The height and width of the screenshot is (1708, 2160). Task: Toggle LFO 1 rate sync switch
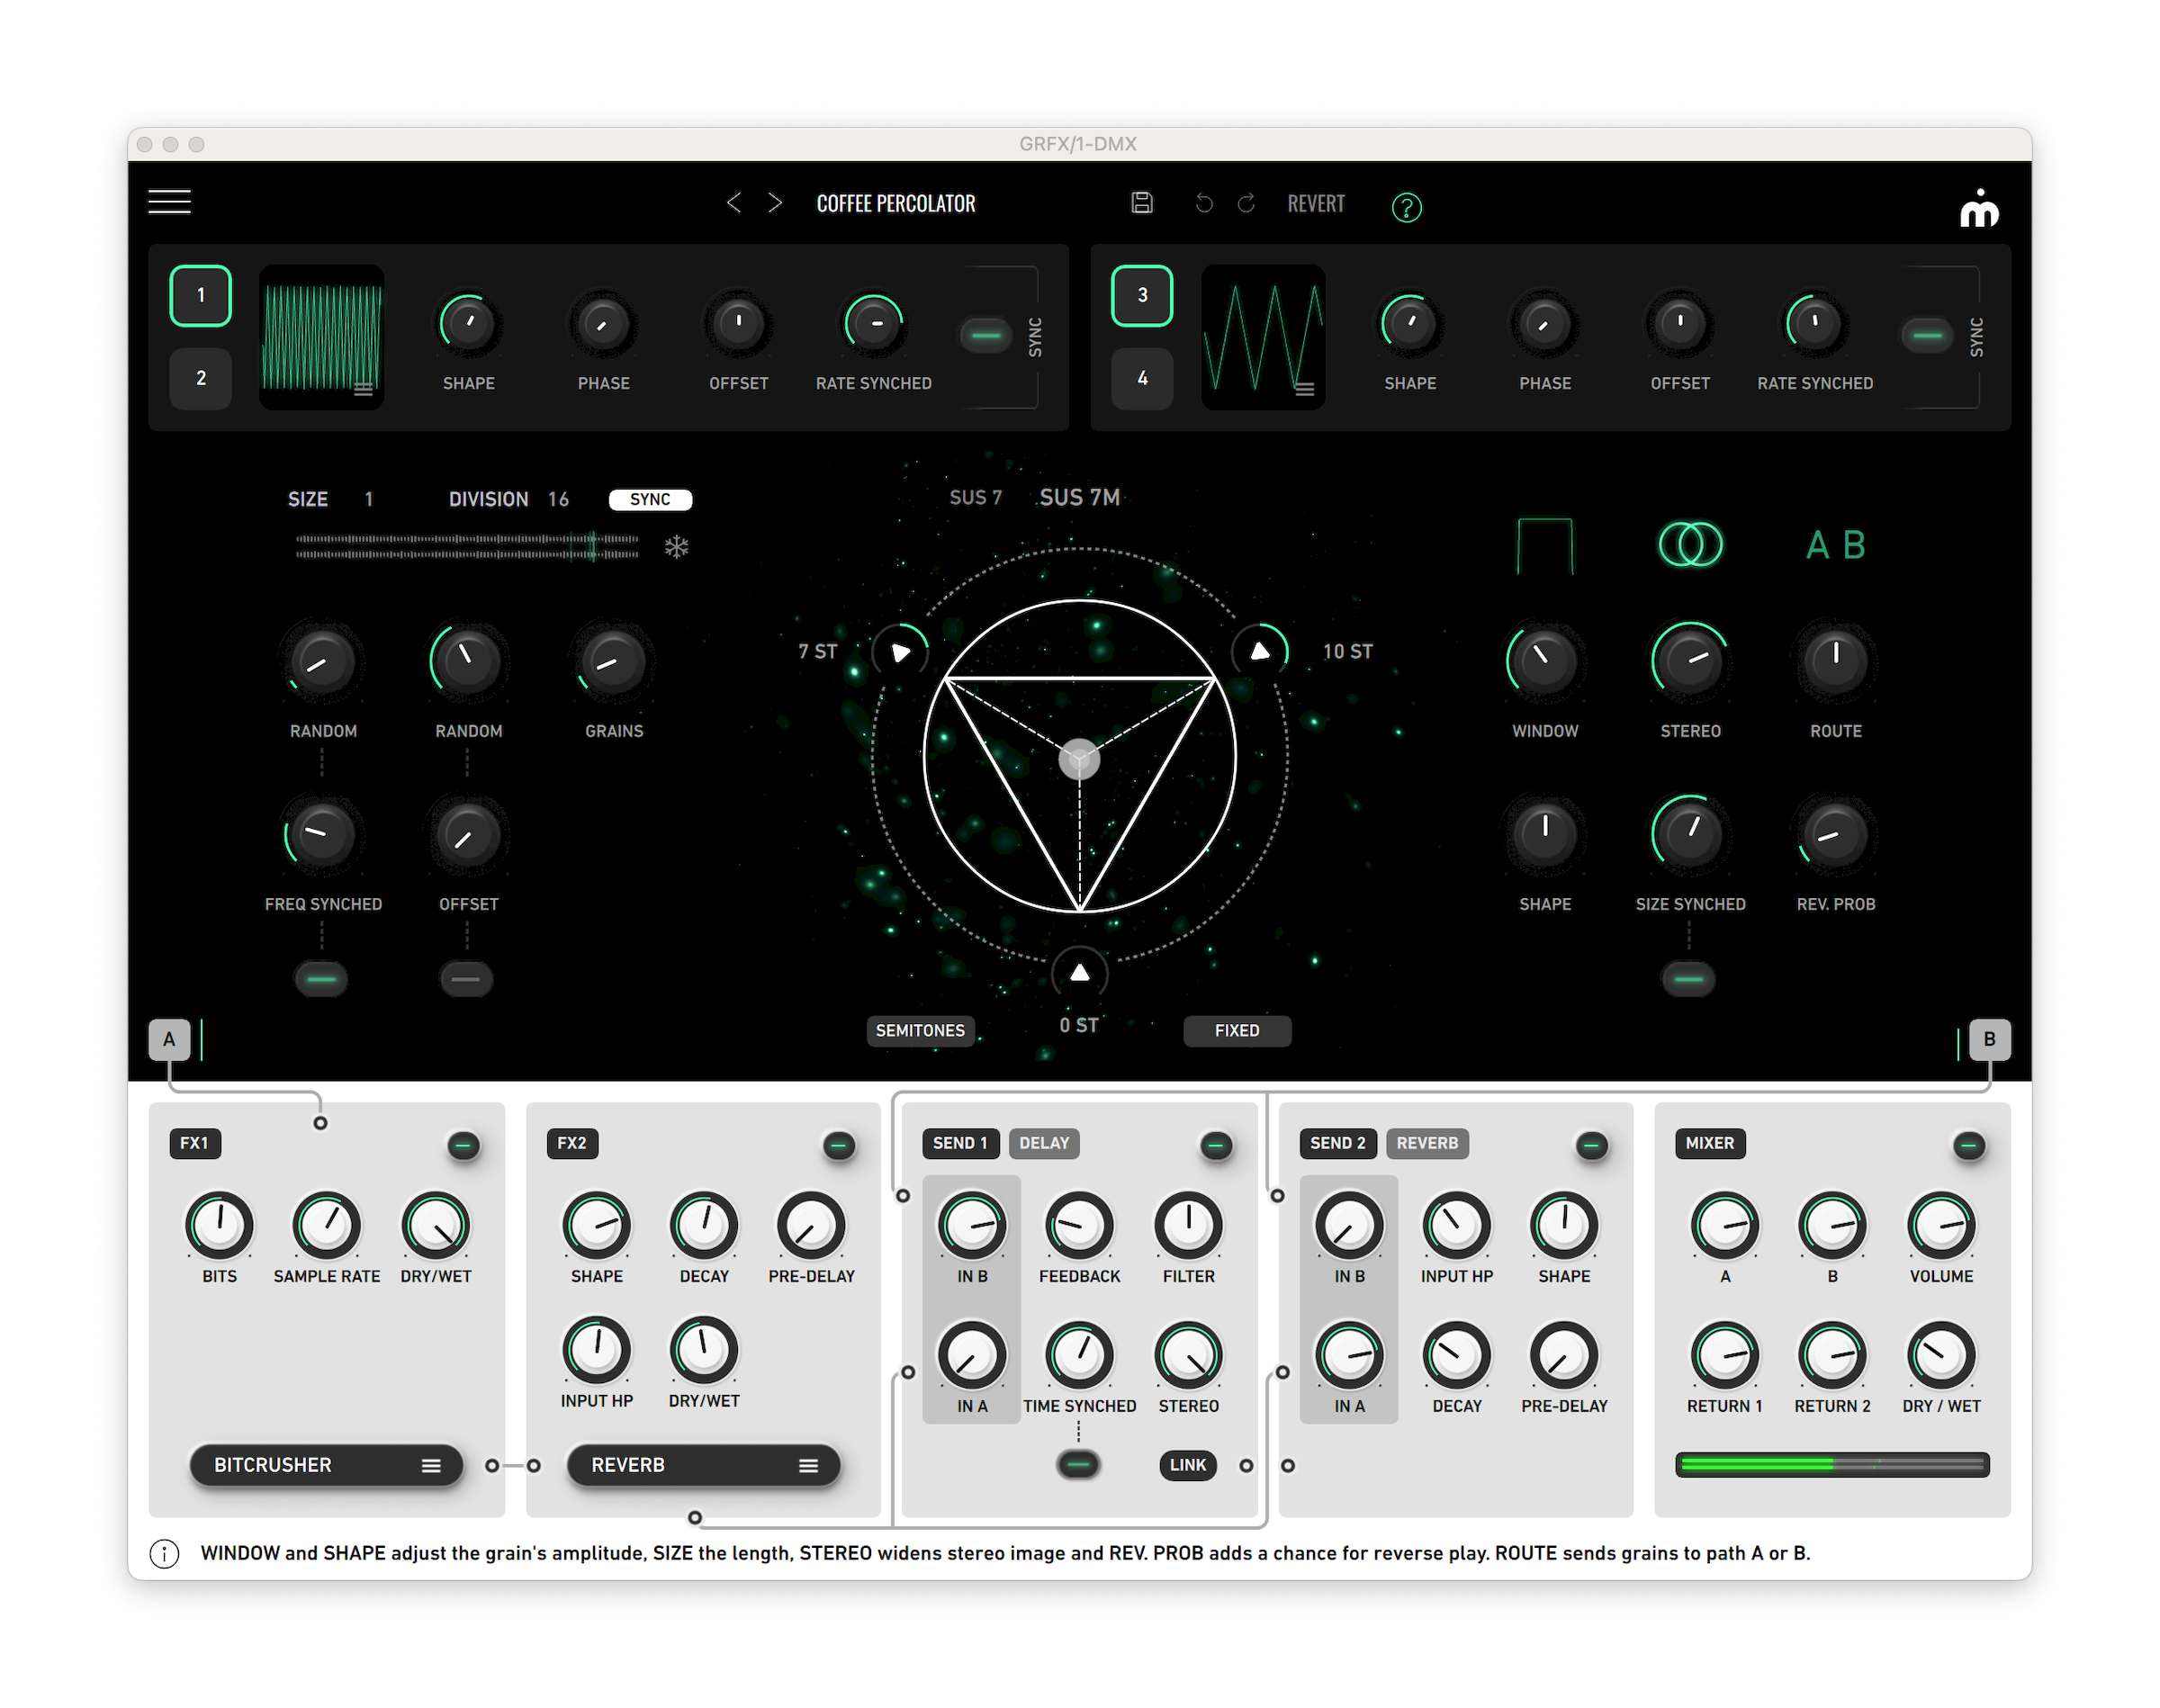click(x=986, y=335)
